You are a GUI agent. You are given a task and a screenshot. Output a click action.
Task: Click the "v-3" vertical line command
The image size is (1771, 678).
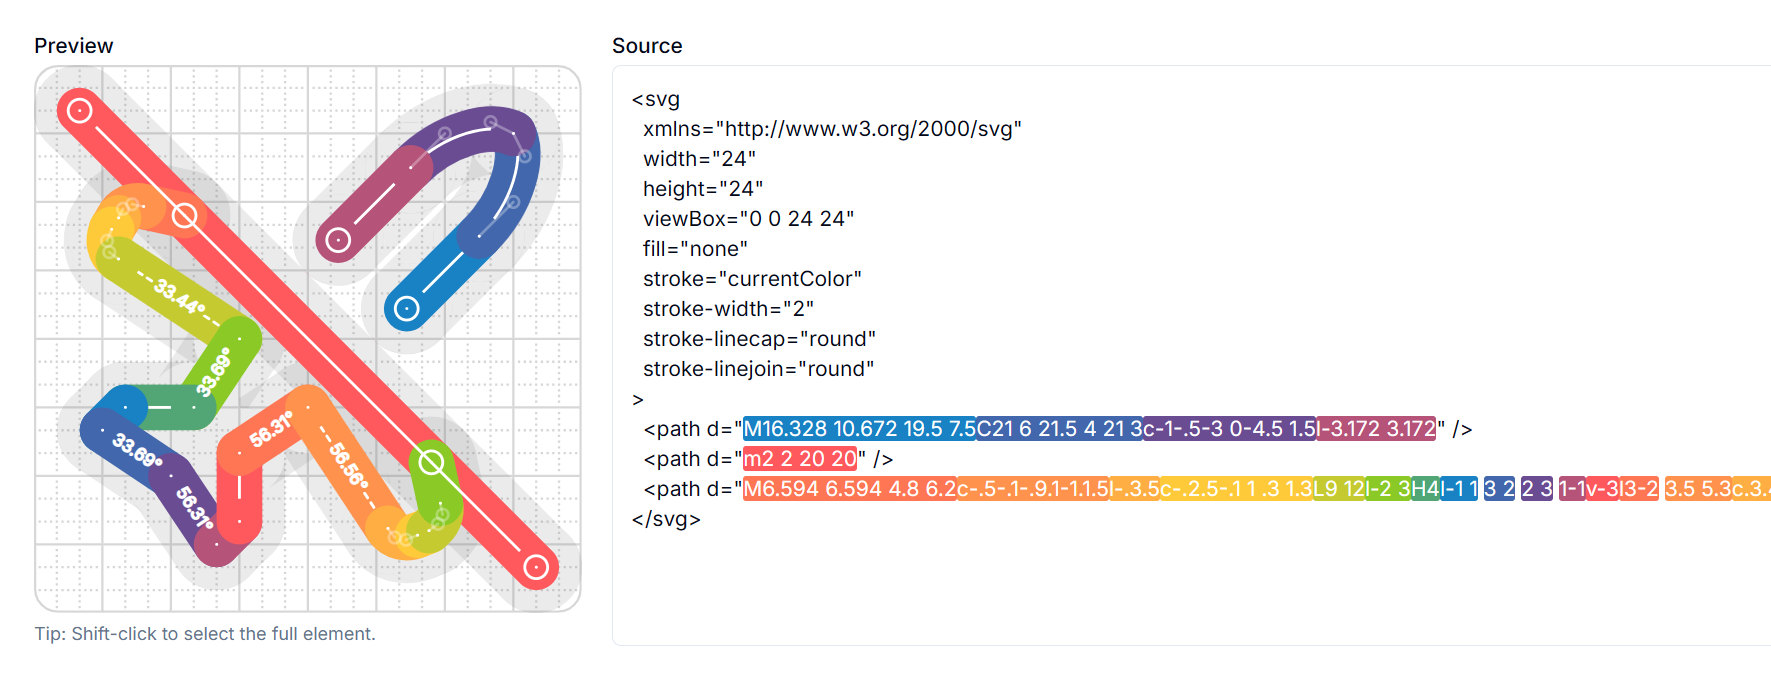click(x=1602, y=489)
